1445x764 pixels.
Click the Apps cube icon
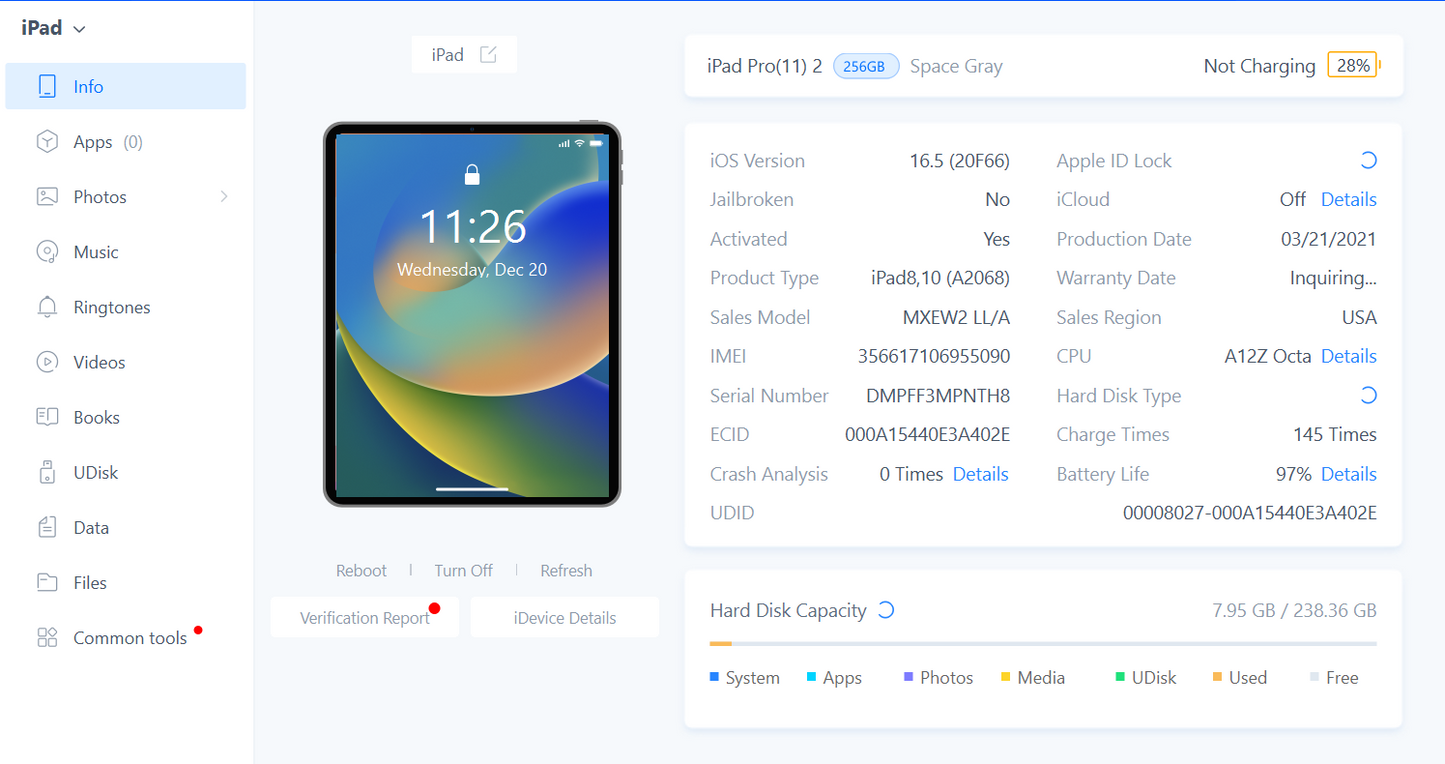pyautogui.click(x=47, y=142)
